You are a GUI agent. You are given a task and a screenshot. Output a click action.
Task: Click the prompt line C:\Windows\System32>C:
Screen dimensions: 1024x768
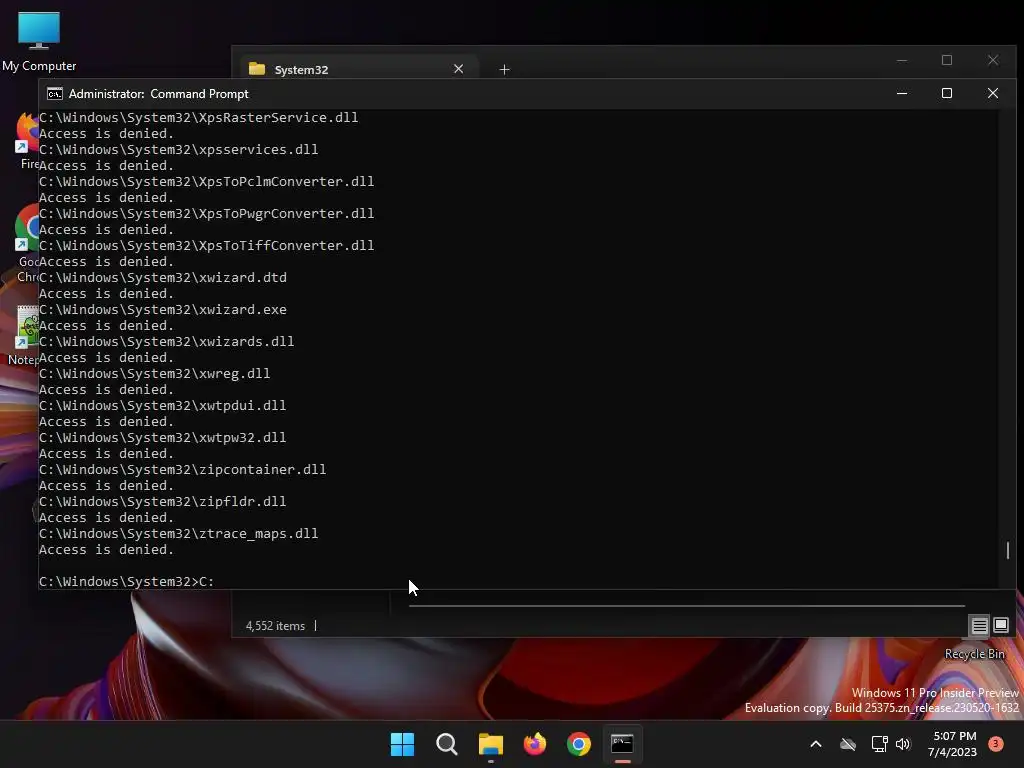126,581
